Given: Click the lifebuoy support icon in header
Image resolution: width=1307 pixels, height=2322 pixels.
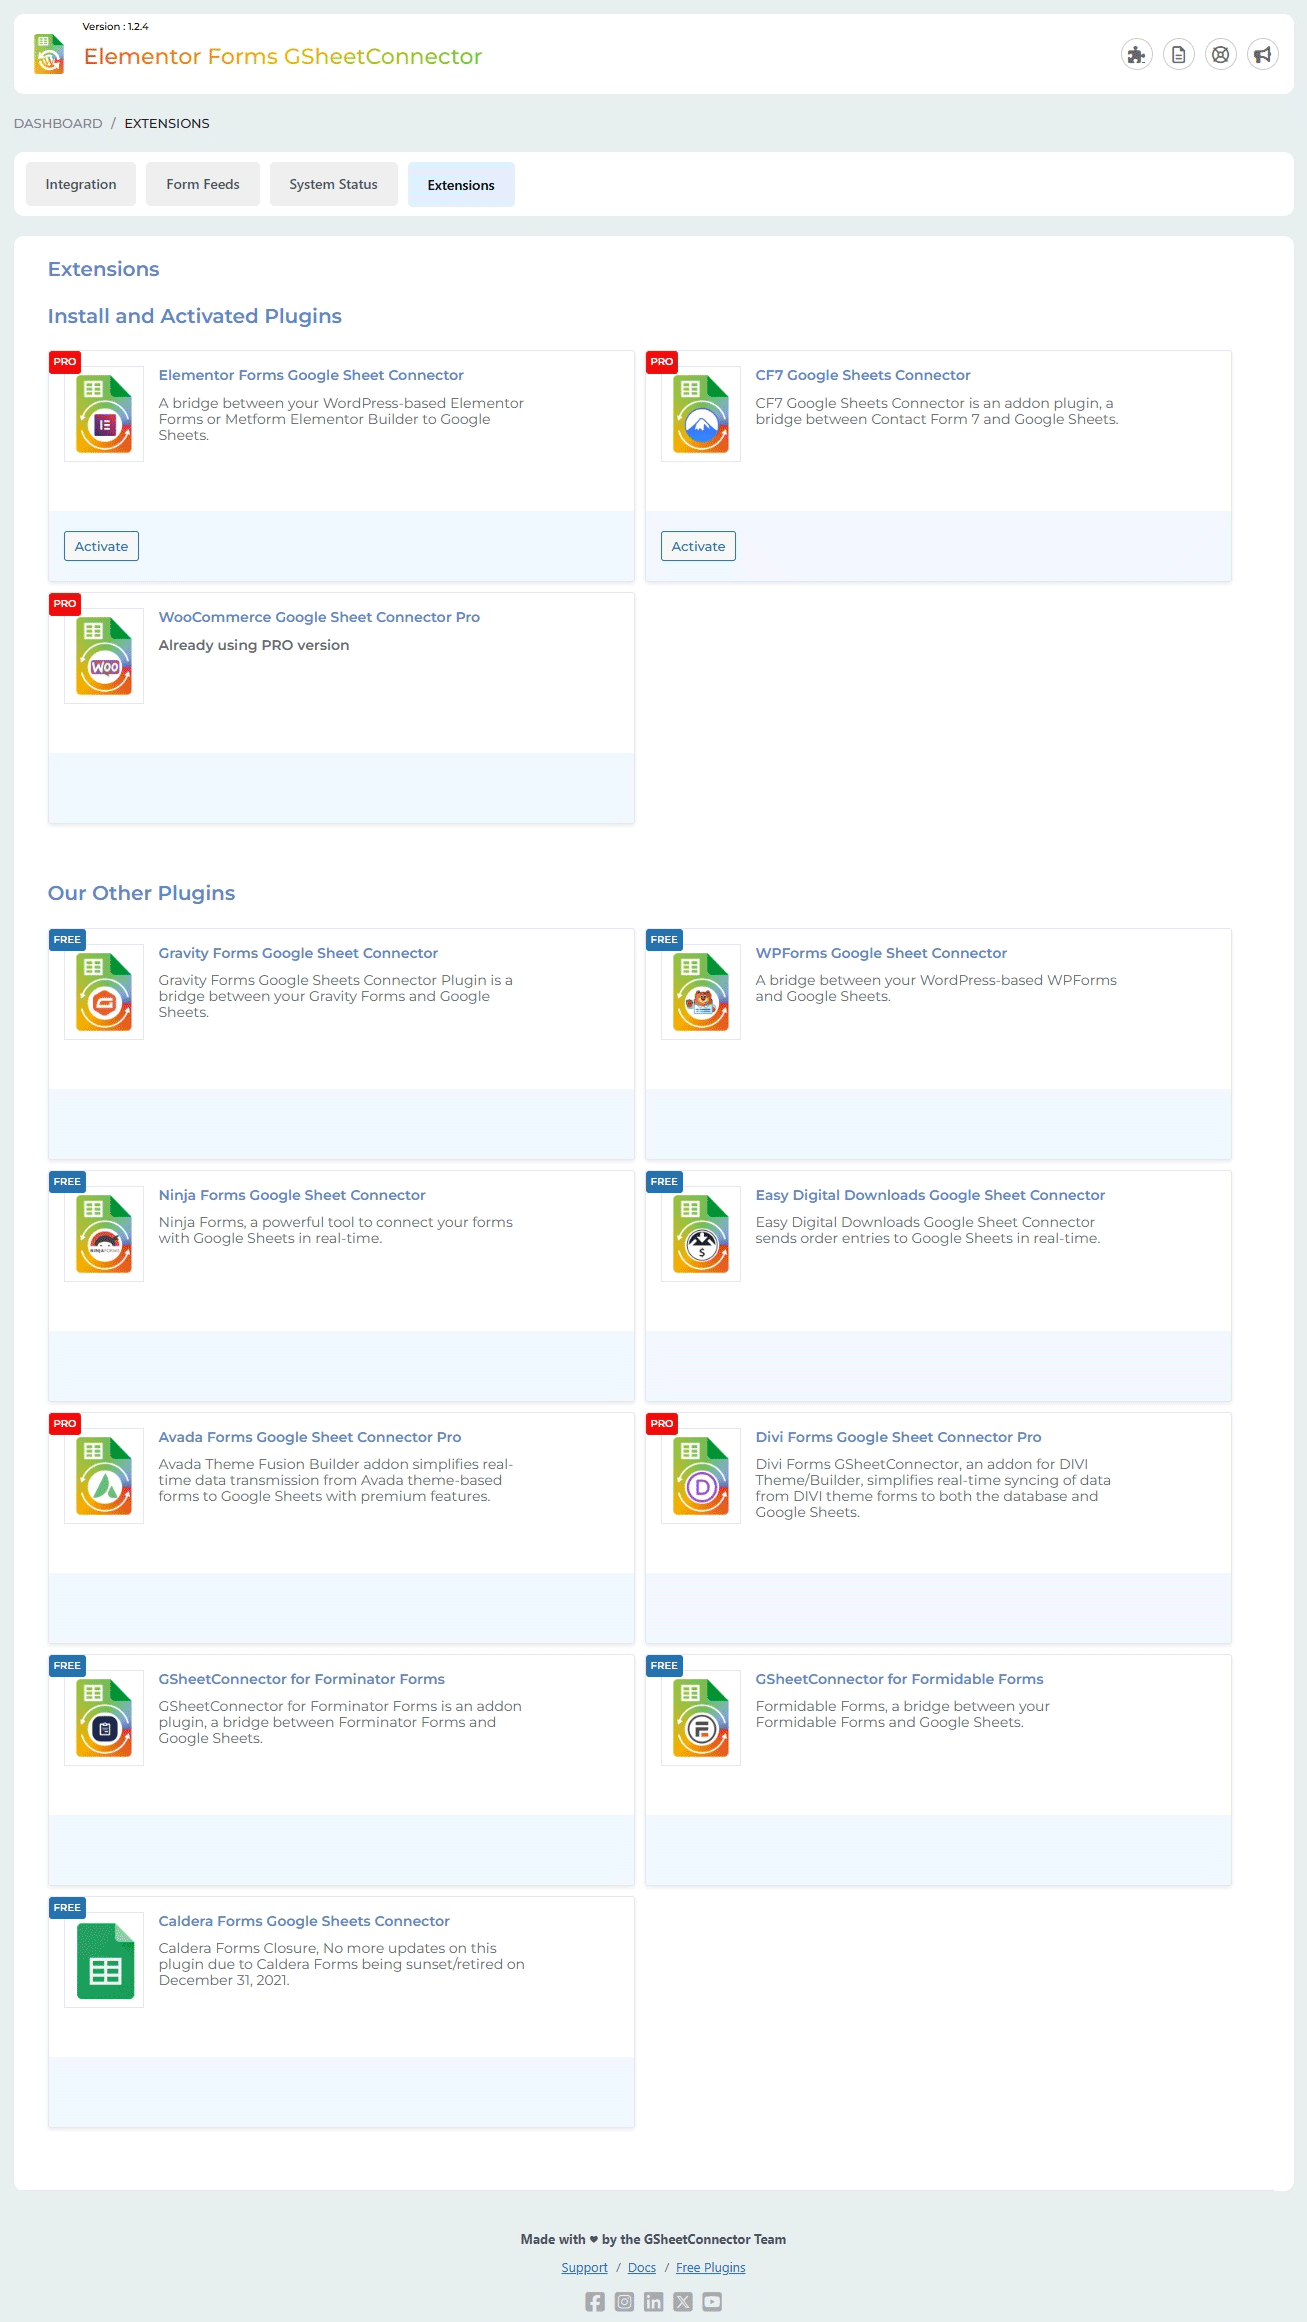Looking at the screenshot, I should pyautogui.click(x=1220, y=55).
